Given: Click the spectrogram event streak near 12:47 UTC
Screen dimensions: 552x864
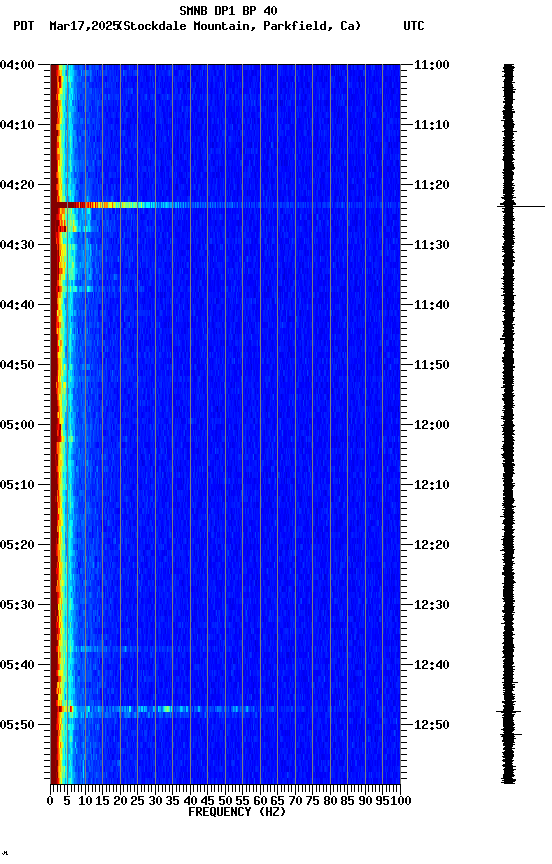Looking at the screenshot, I should coord(165,709).
